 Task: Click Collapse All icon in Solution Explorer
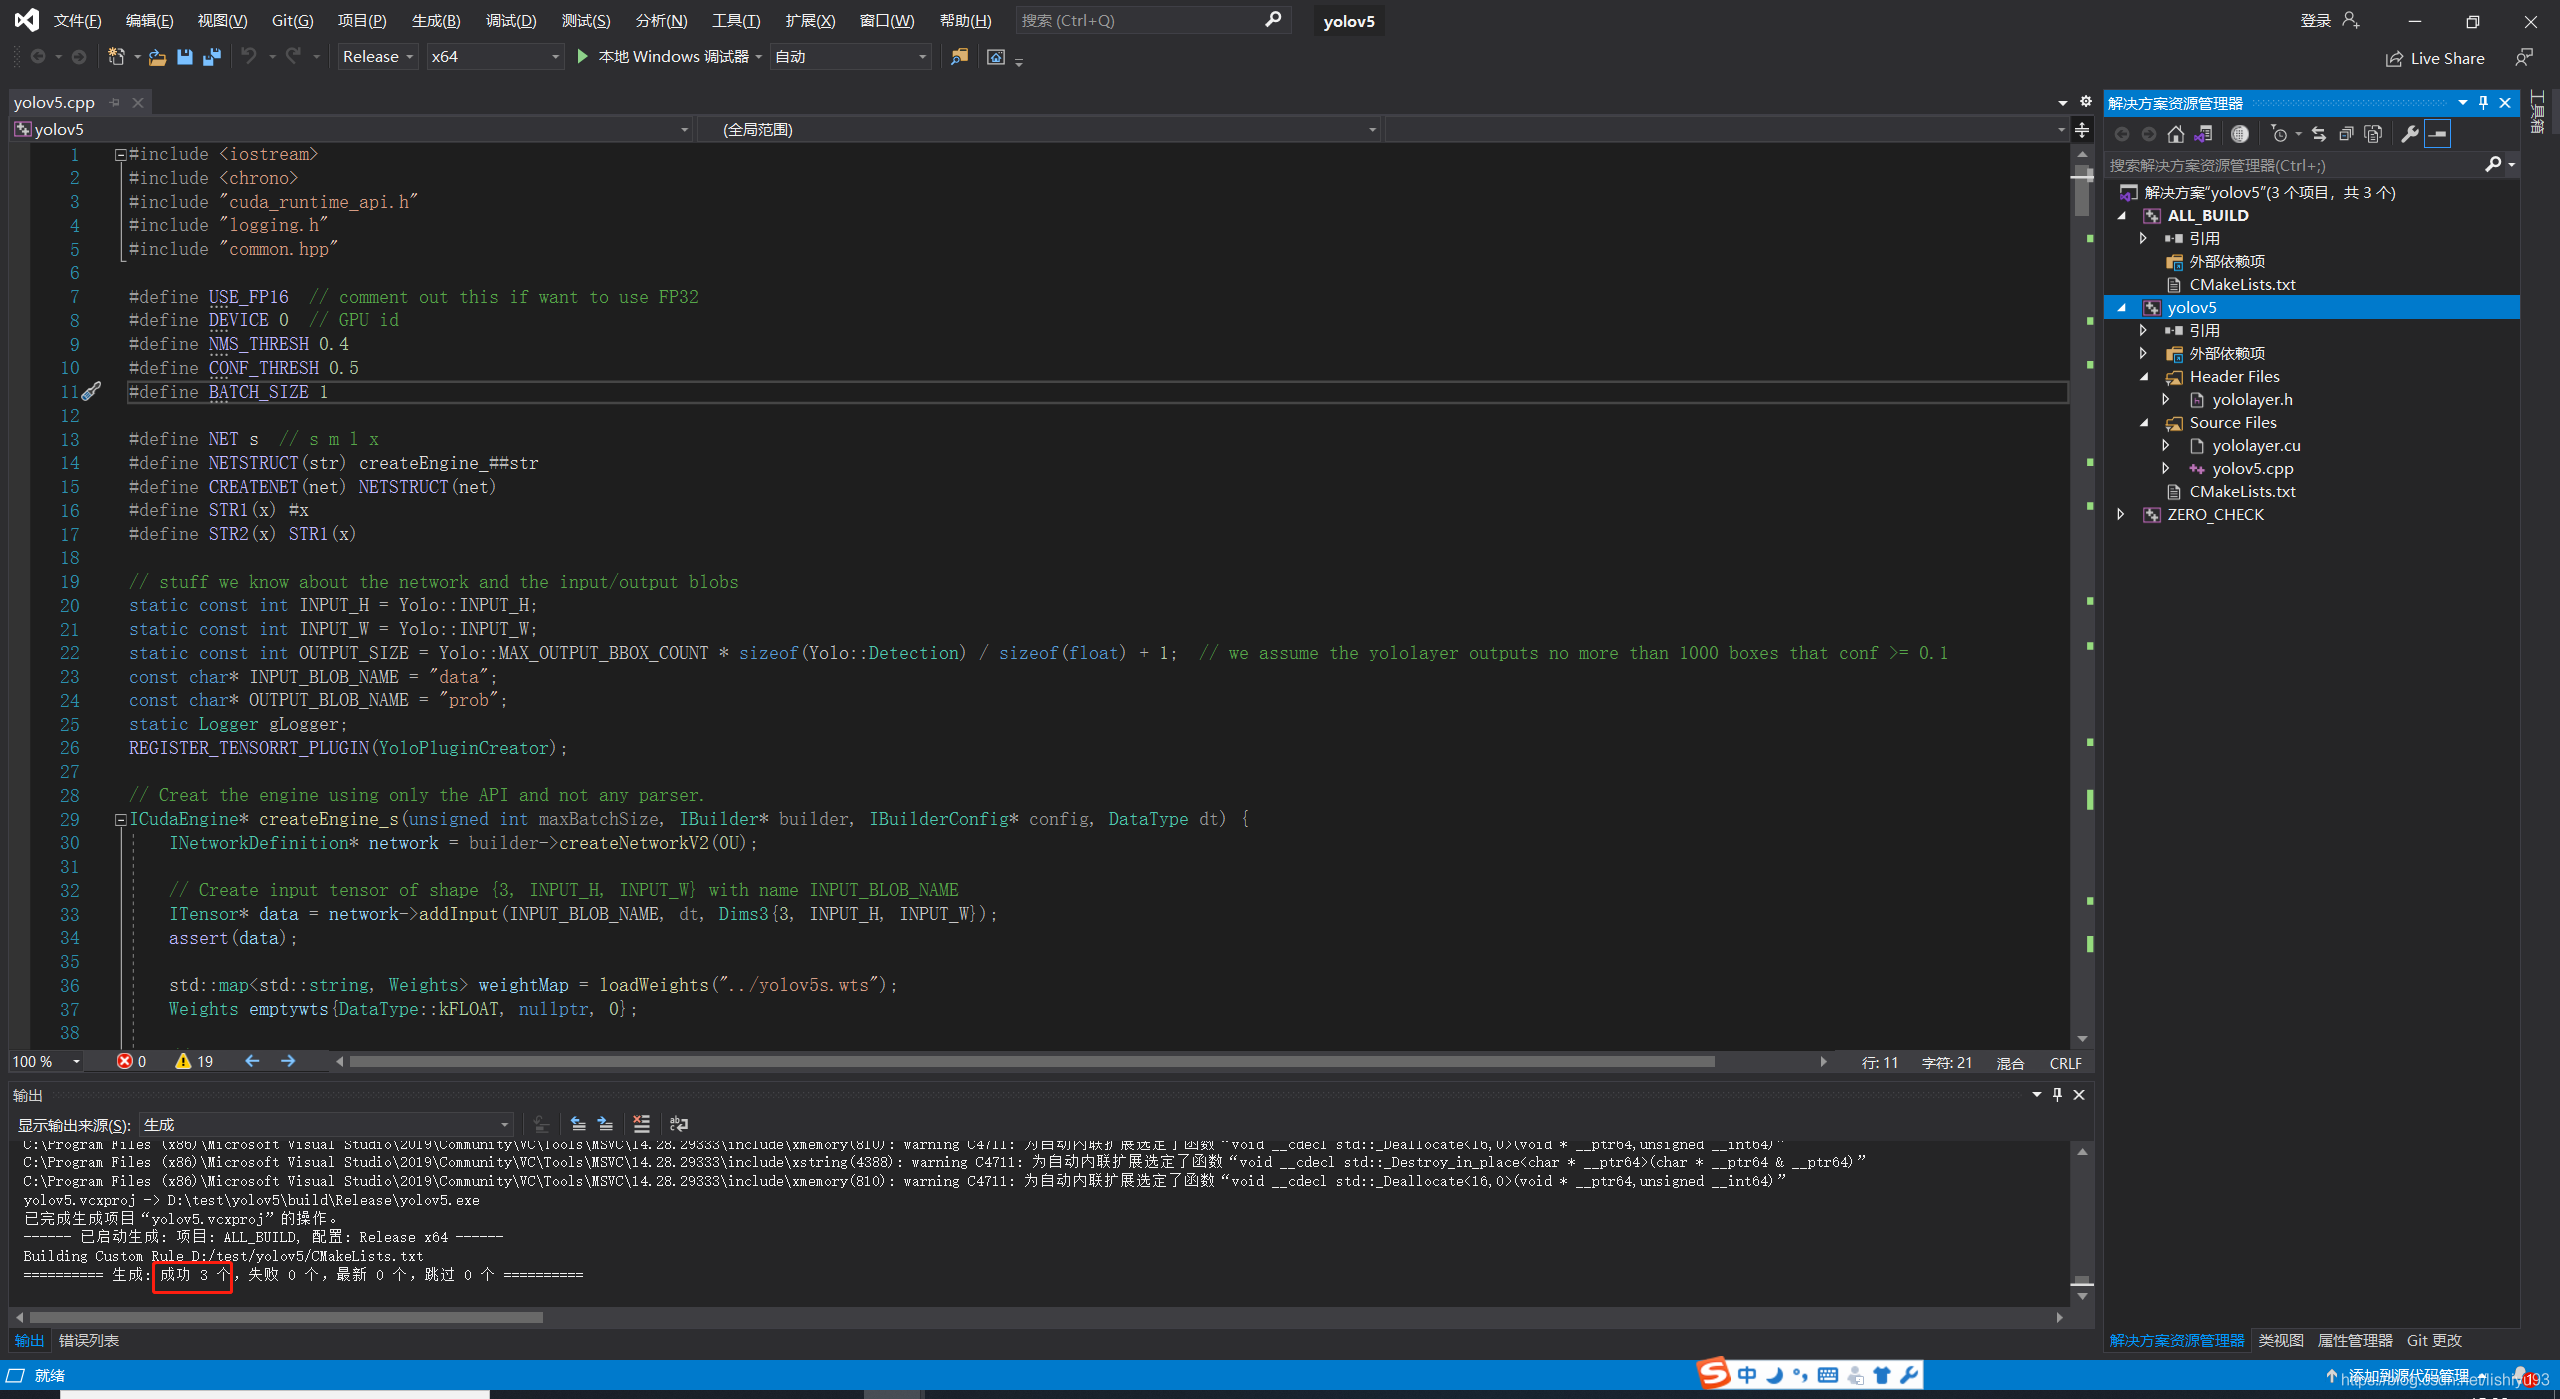tap(2346, 134)
